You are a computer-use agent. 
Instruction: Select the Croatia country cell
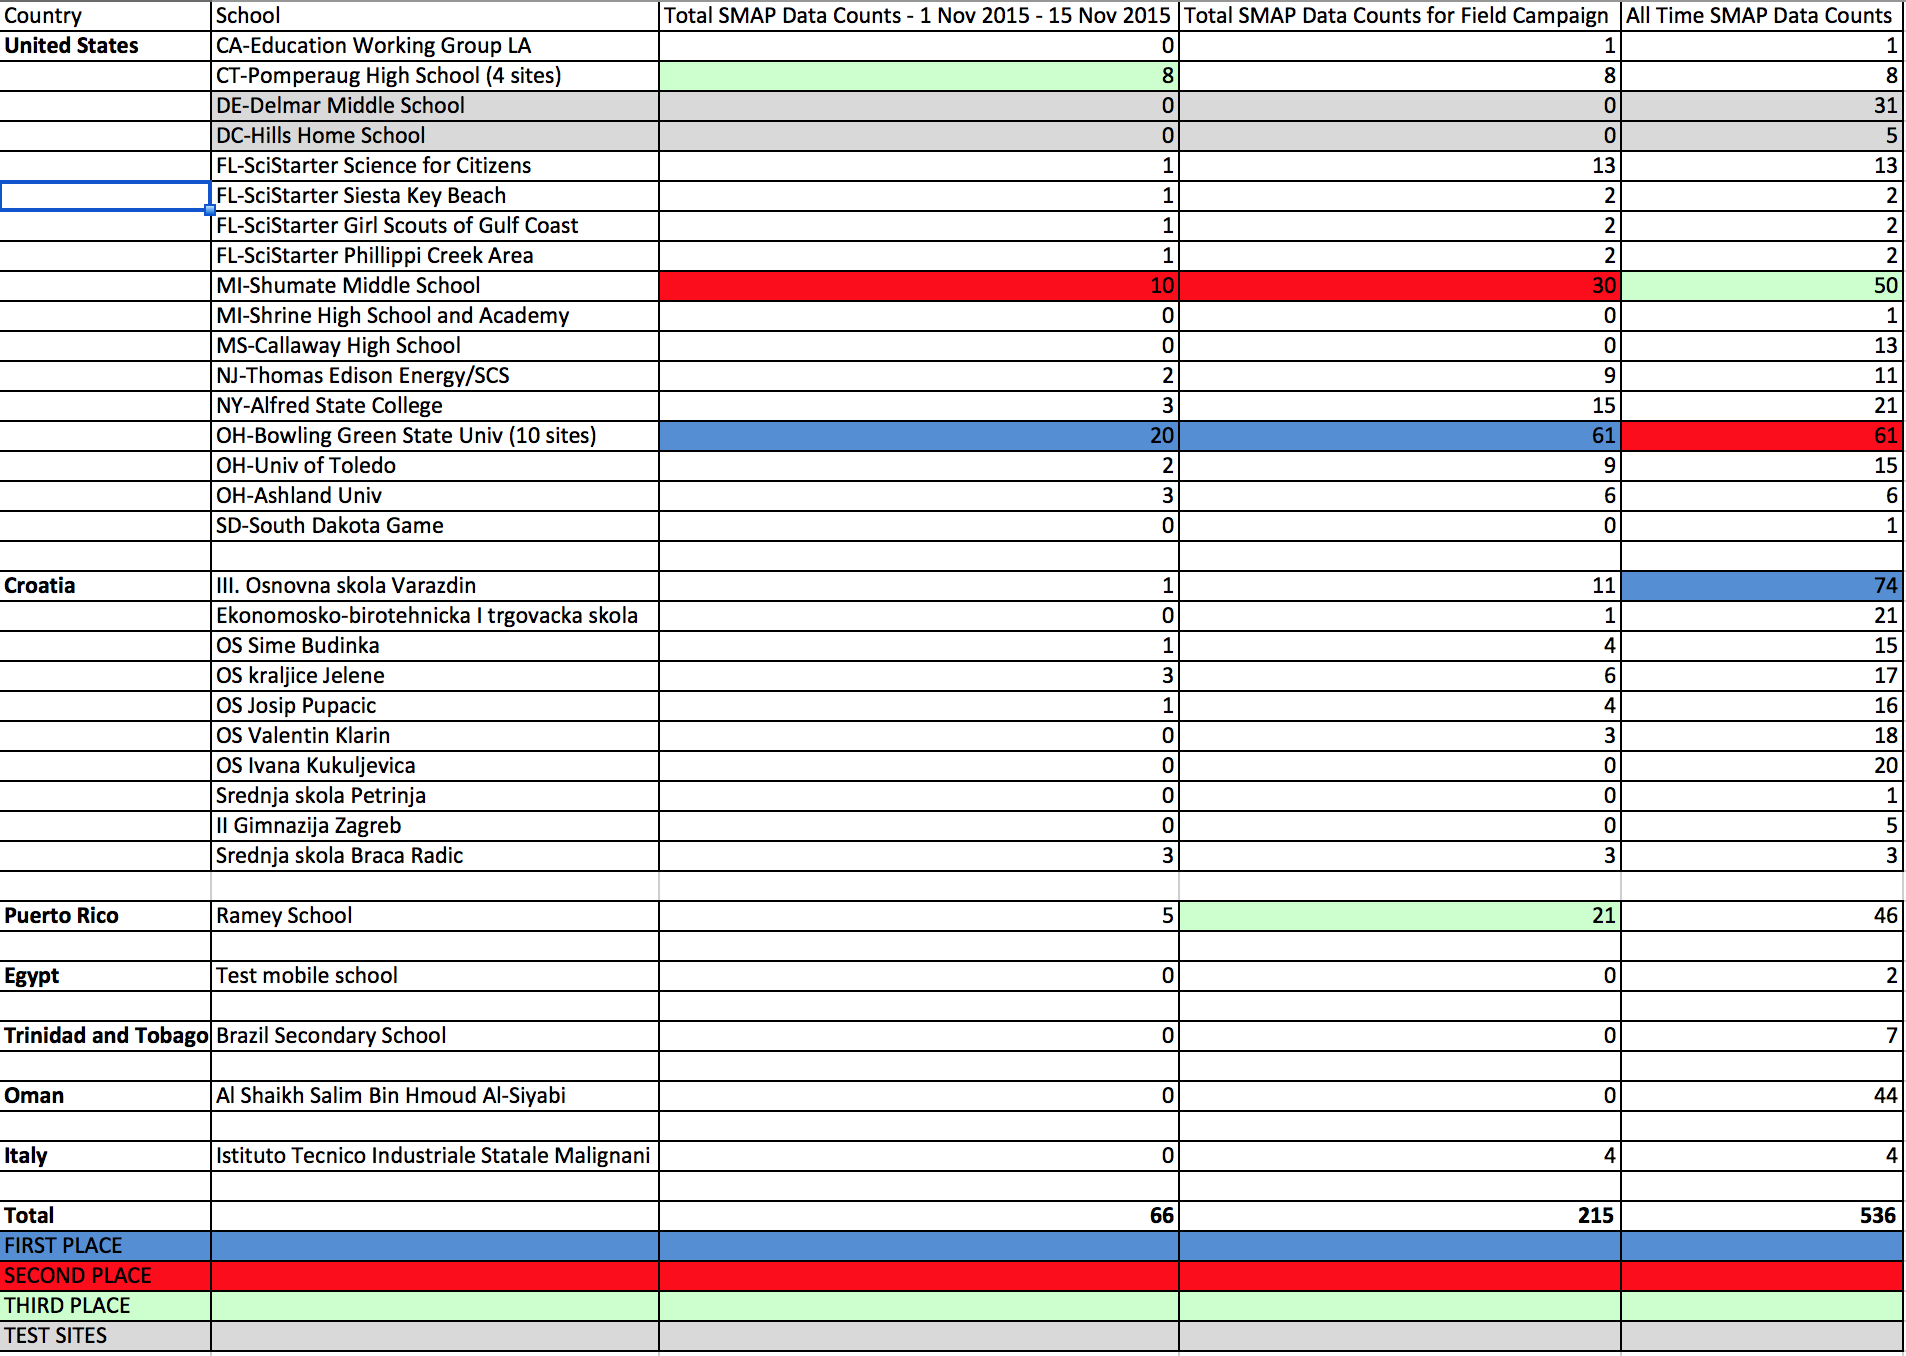pyautogui.click(x=105, y=586)
